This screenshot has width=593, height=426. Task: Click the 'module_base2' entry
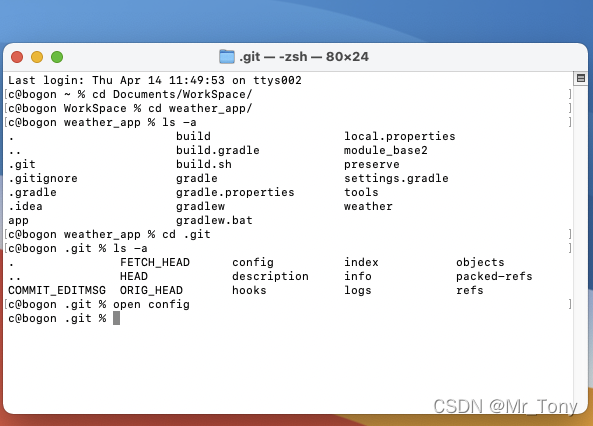click(x=386, y=150)
